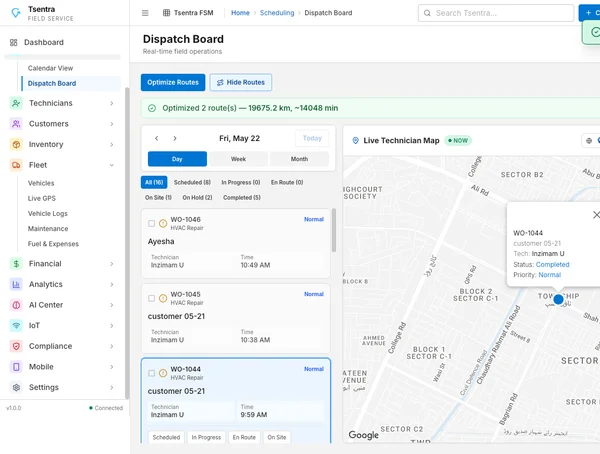The image size is (600, 454).
Task: Click the Financial dollar icon
Action: (x=16, y=264)
